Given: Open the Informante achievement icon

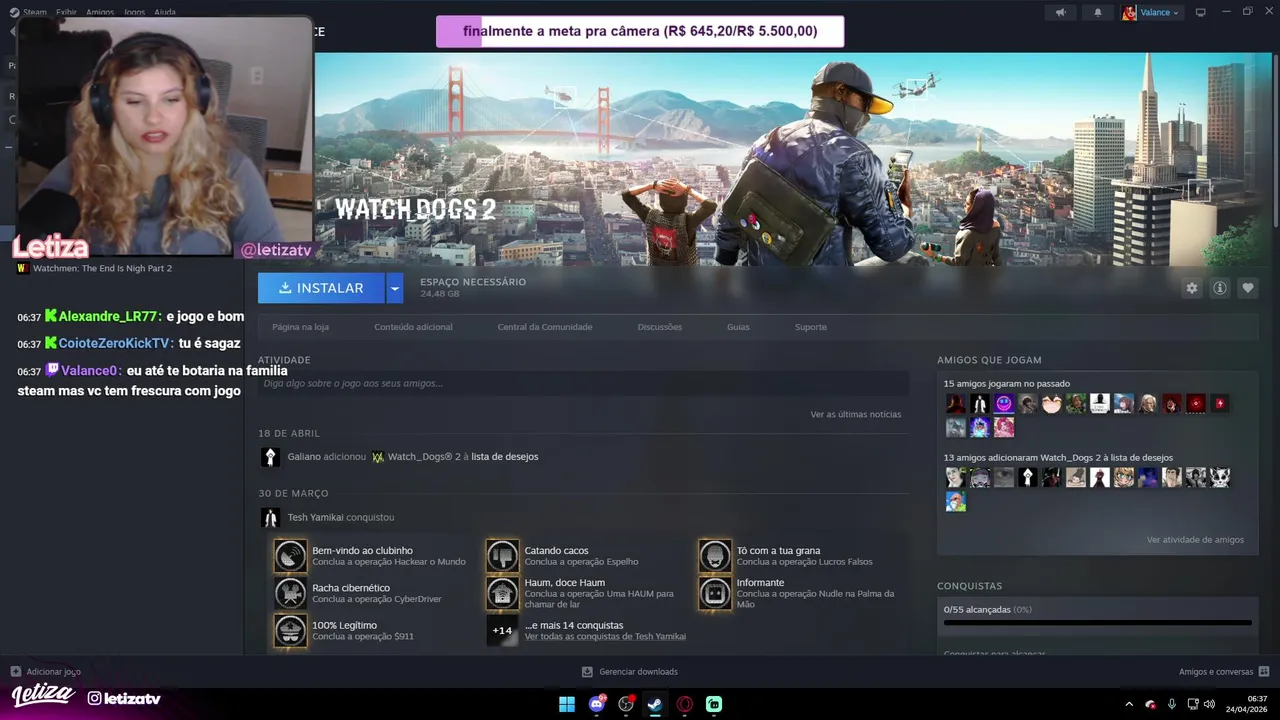Looking at the screenshot, I should pos(715,593).
